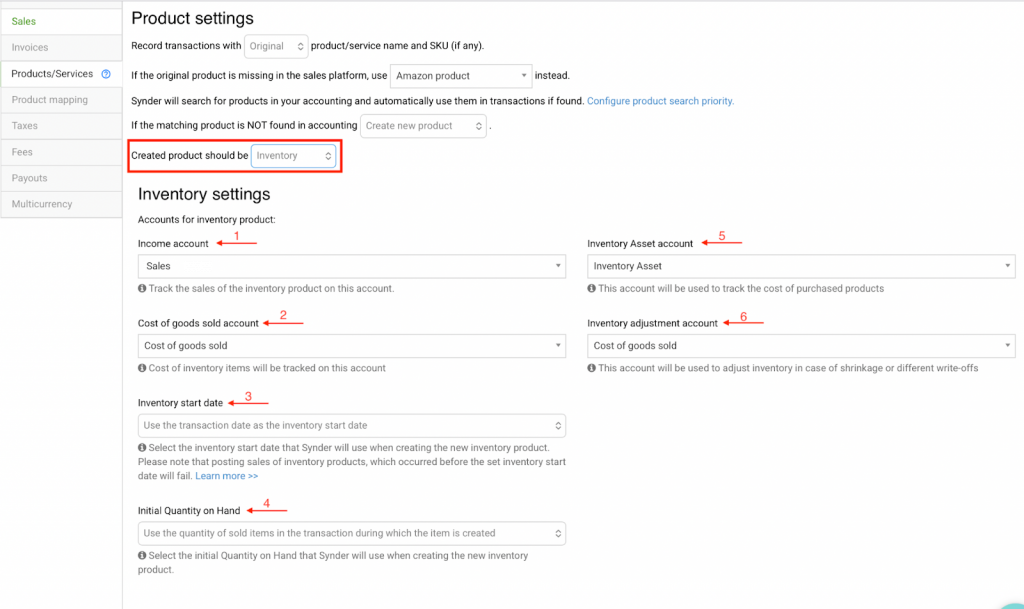Click info icon beside income account hint
The height and width of the screenshot is (609, 1024).
[142, 289]
